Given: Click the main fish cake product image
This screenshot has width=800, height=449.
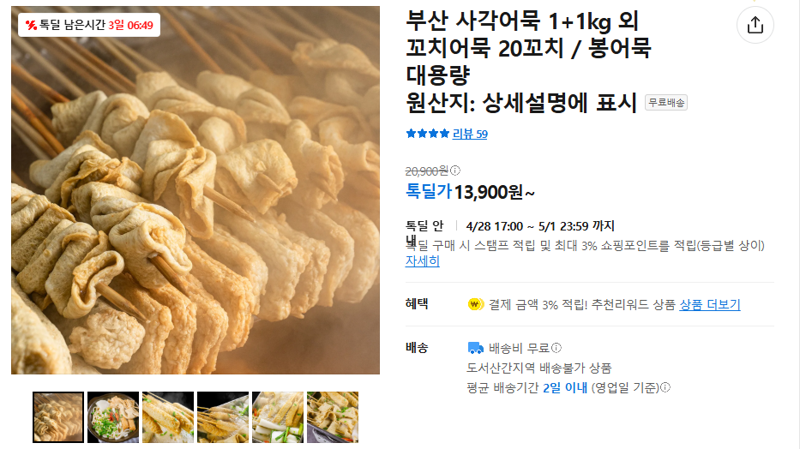Looking at the screenshot, I should point(195,190).
